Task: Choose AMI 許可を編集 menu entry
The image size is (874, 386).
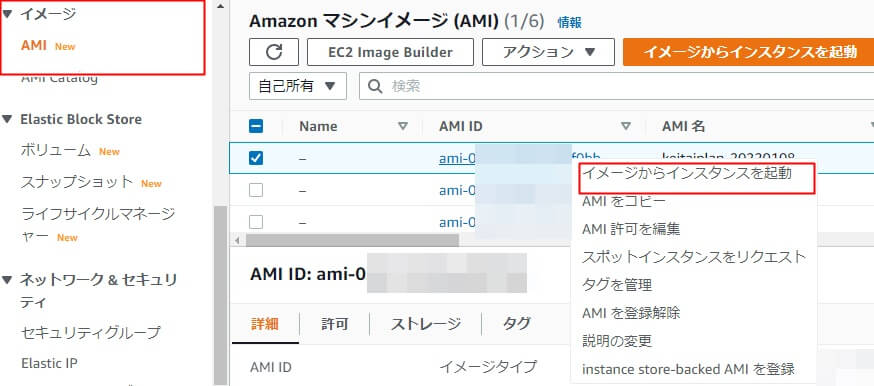Action: point(630,229)
